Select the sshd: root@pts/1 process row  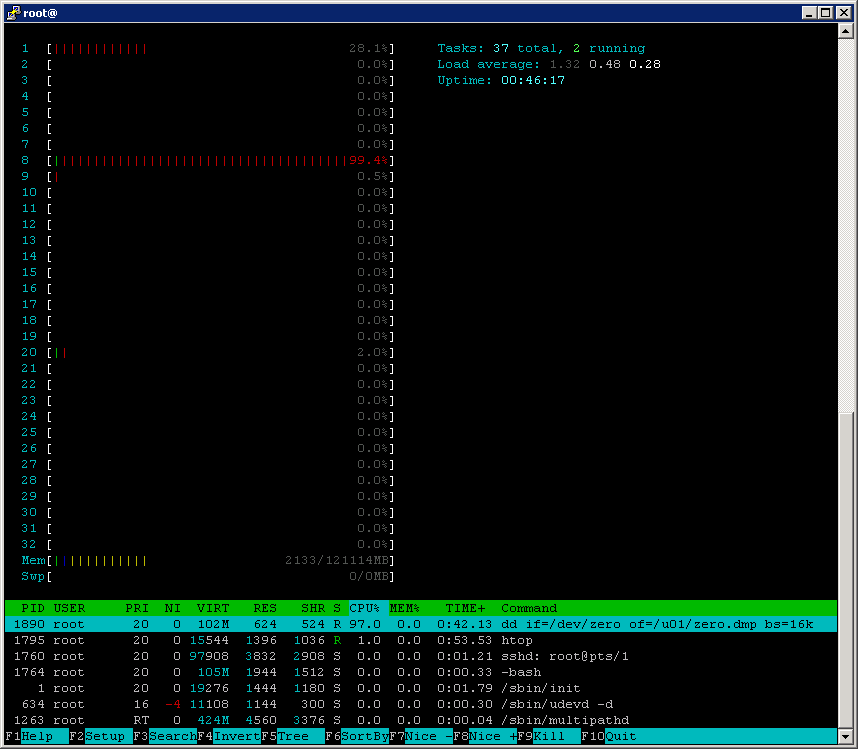421,656
